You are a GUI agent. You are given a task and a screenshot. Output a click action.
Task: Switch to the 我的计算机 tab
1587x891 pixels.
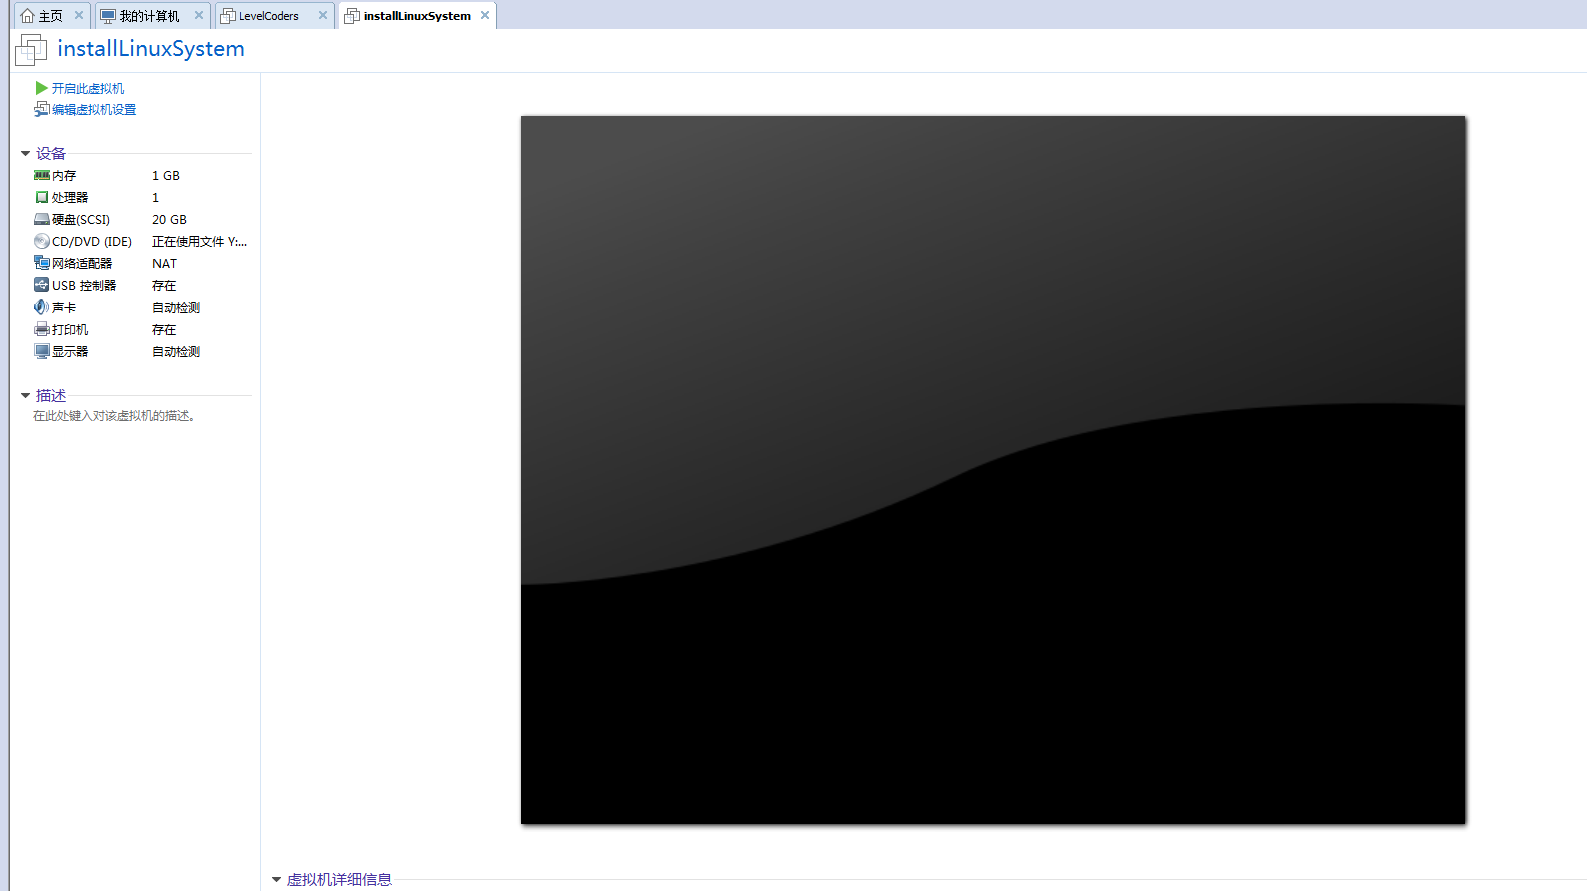tap(152, 16)
